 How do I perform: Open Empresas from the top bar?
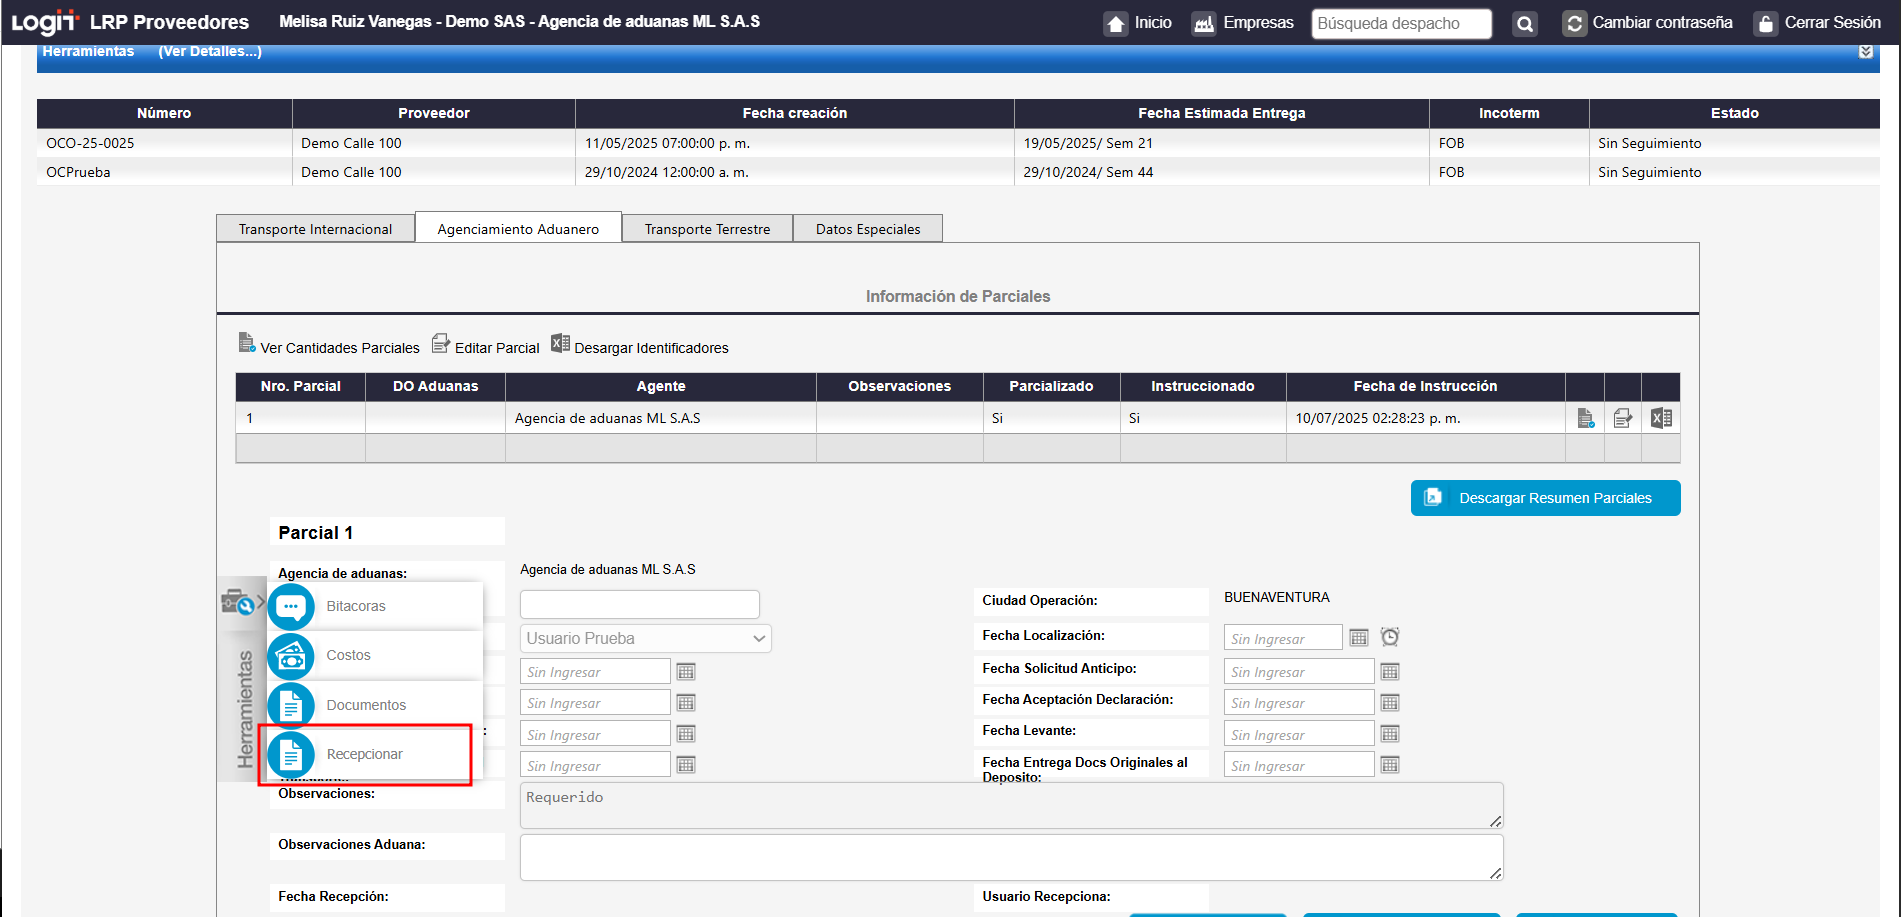[1243, 23]
